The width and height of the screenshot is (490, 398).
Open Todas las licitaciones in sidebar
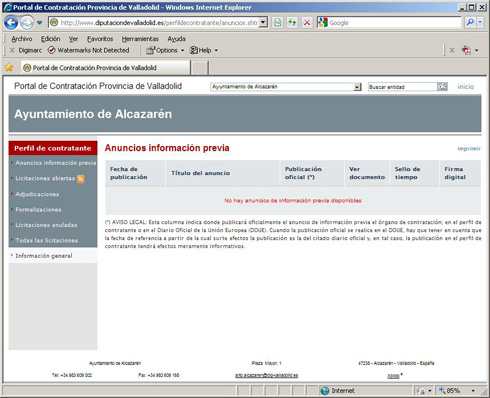(x=46, y=240)
